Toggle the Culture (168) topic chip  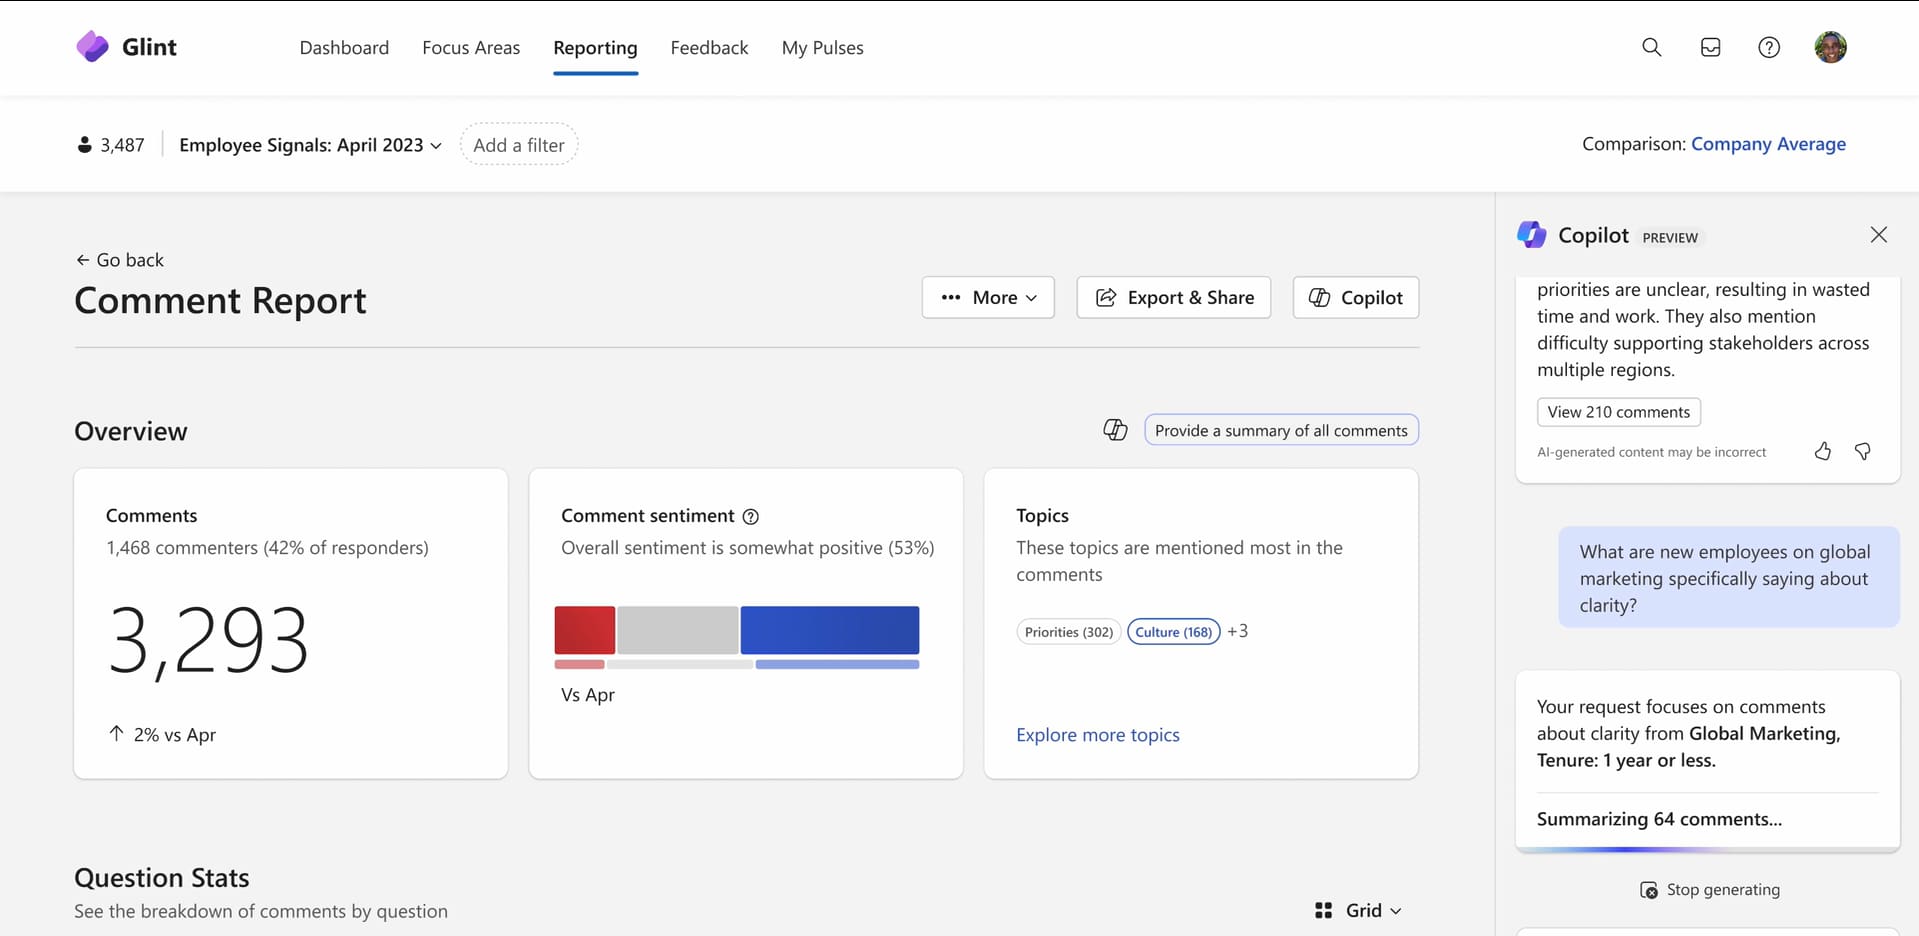(1173, 632)
